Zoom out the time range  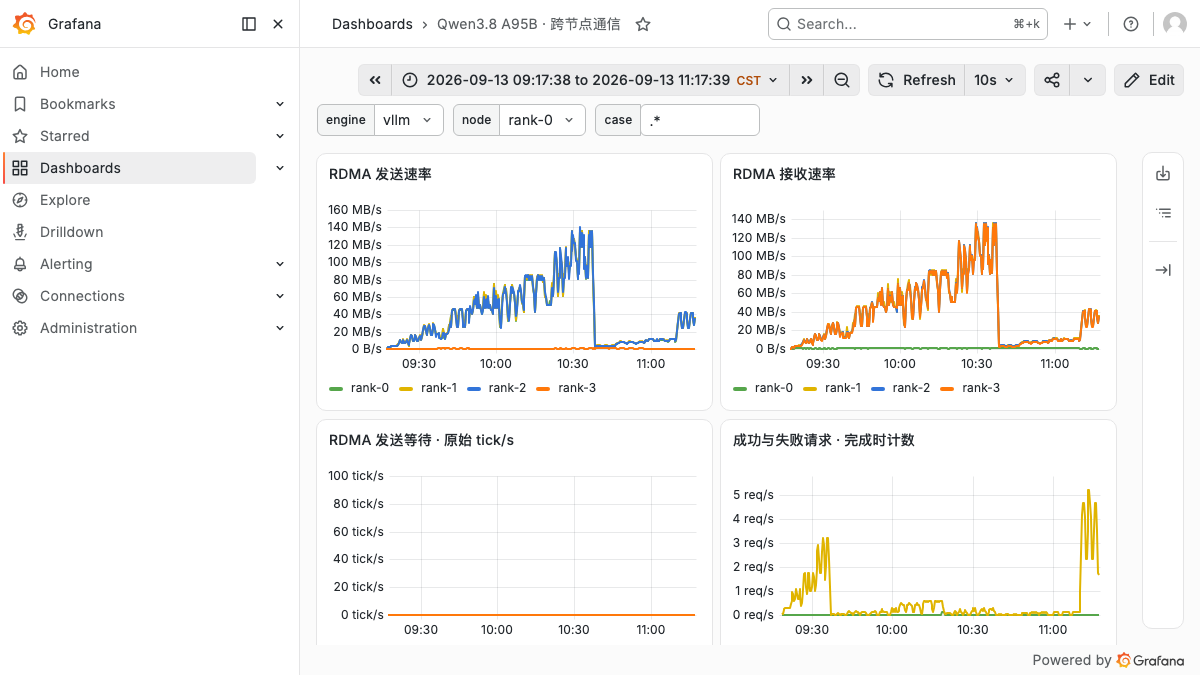pos(842,80)
